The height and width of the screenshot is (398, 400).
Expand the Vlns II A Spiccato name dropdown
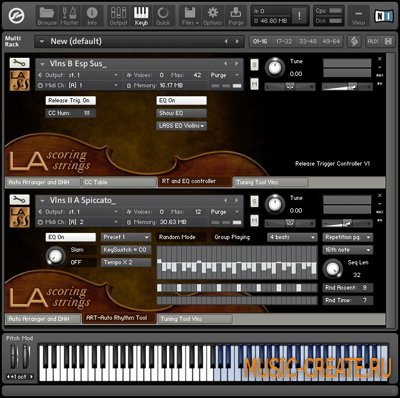point(43,200)
